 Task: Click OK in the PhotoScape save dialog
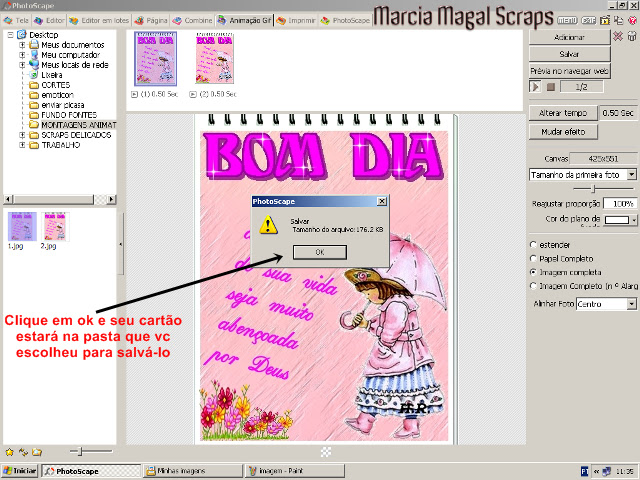[320, 252]
